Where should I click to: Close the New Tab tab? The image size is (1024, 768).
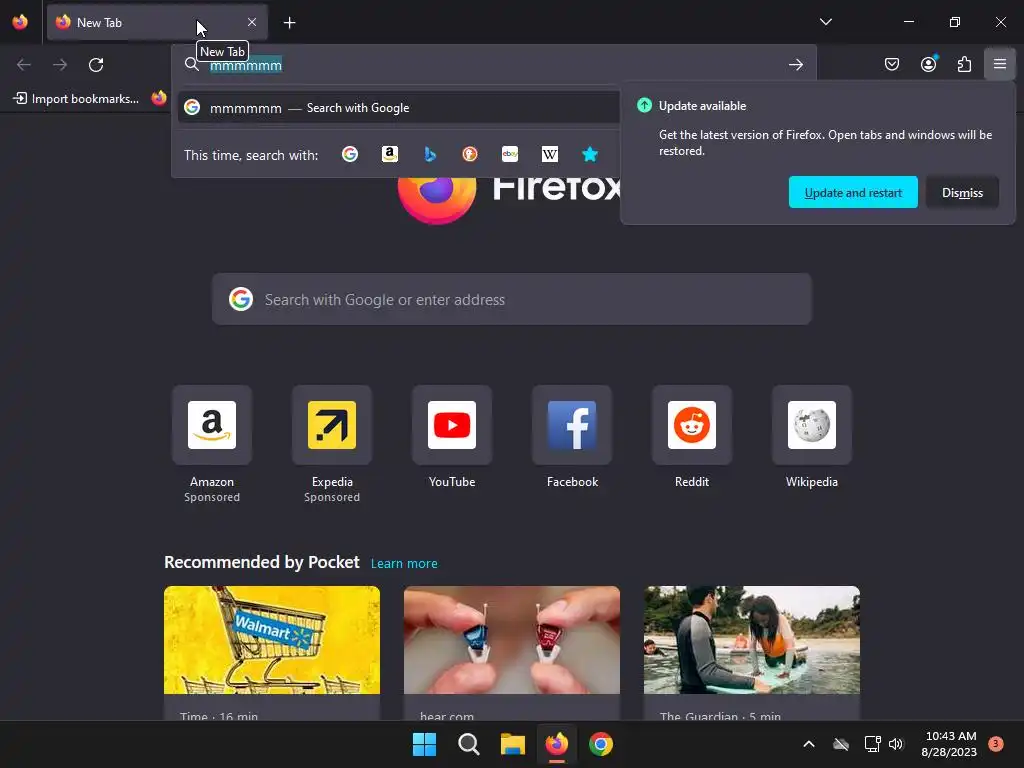pos(252,22)
